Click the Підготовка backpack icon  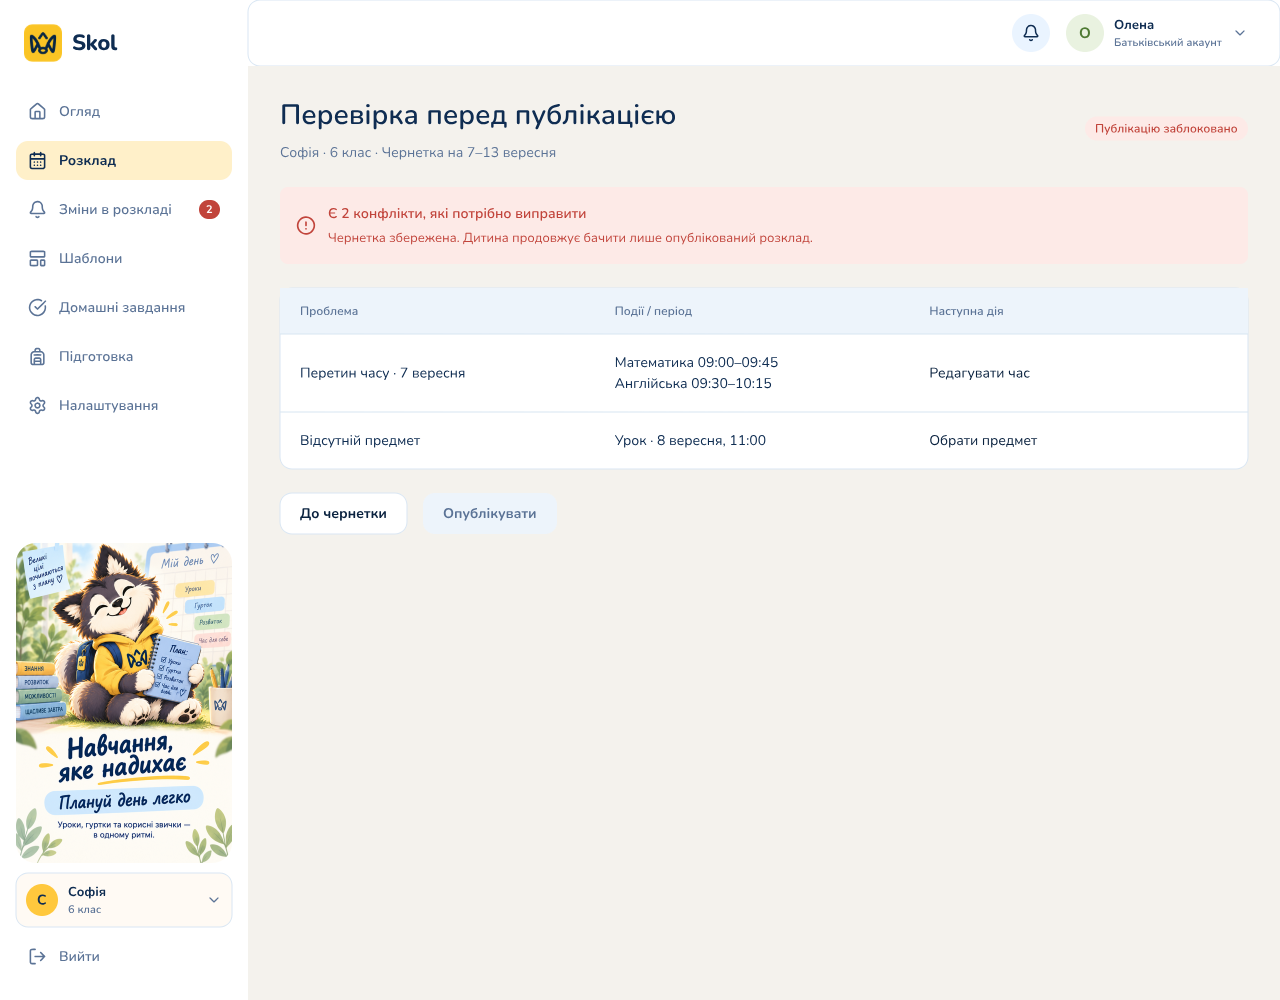pos(38,356)
